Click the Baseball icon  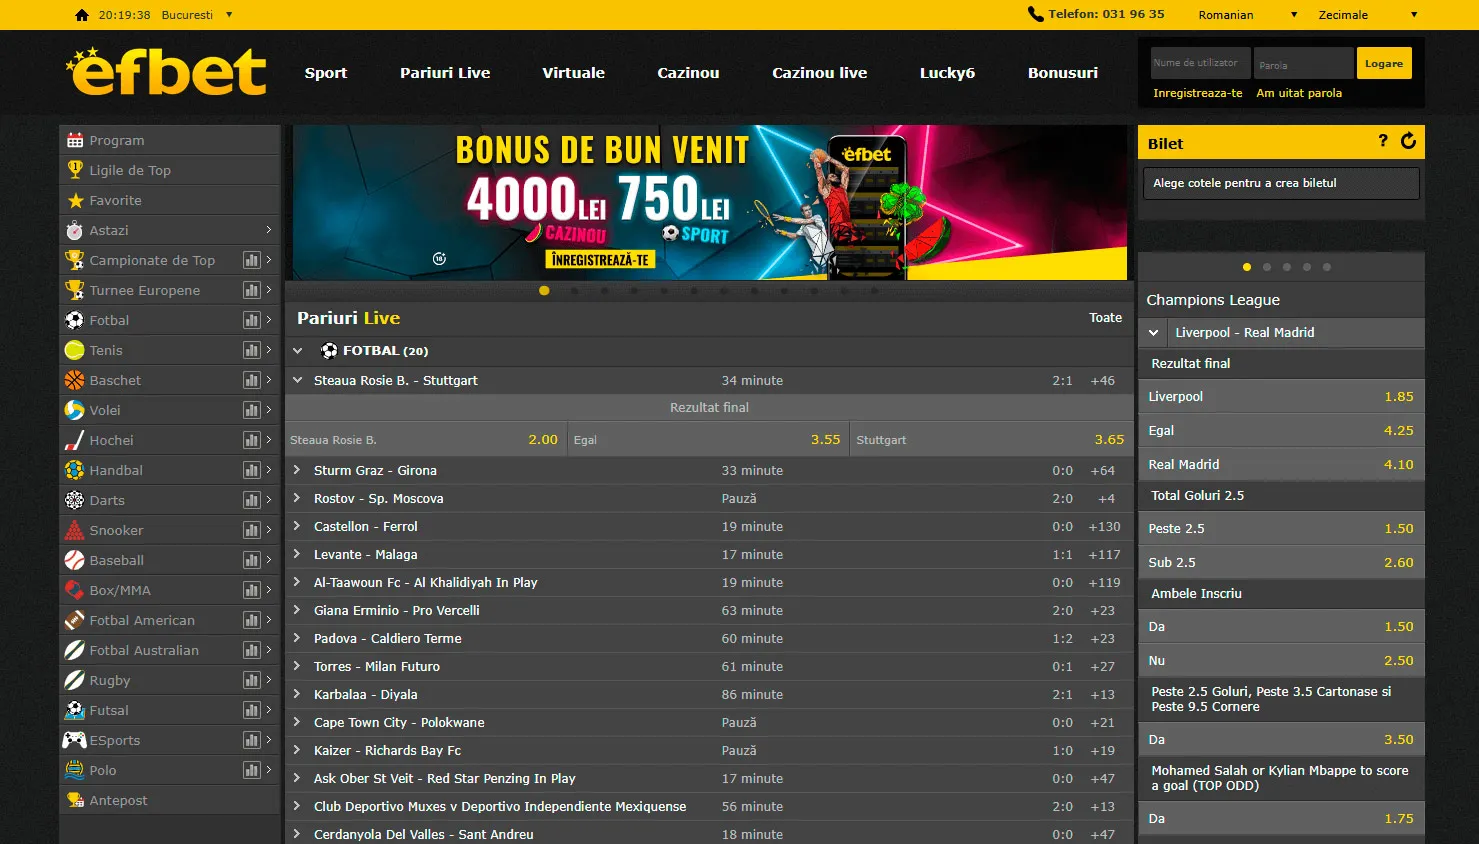[x=75, y=560]
